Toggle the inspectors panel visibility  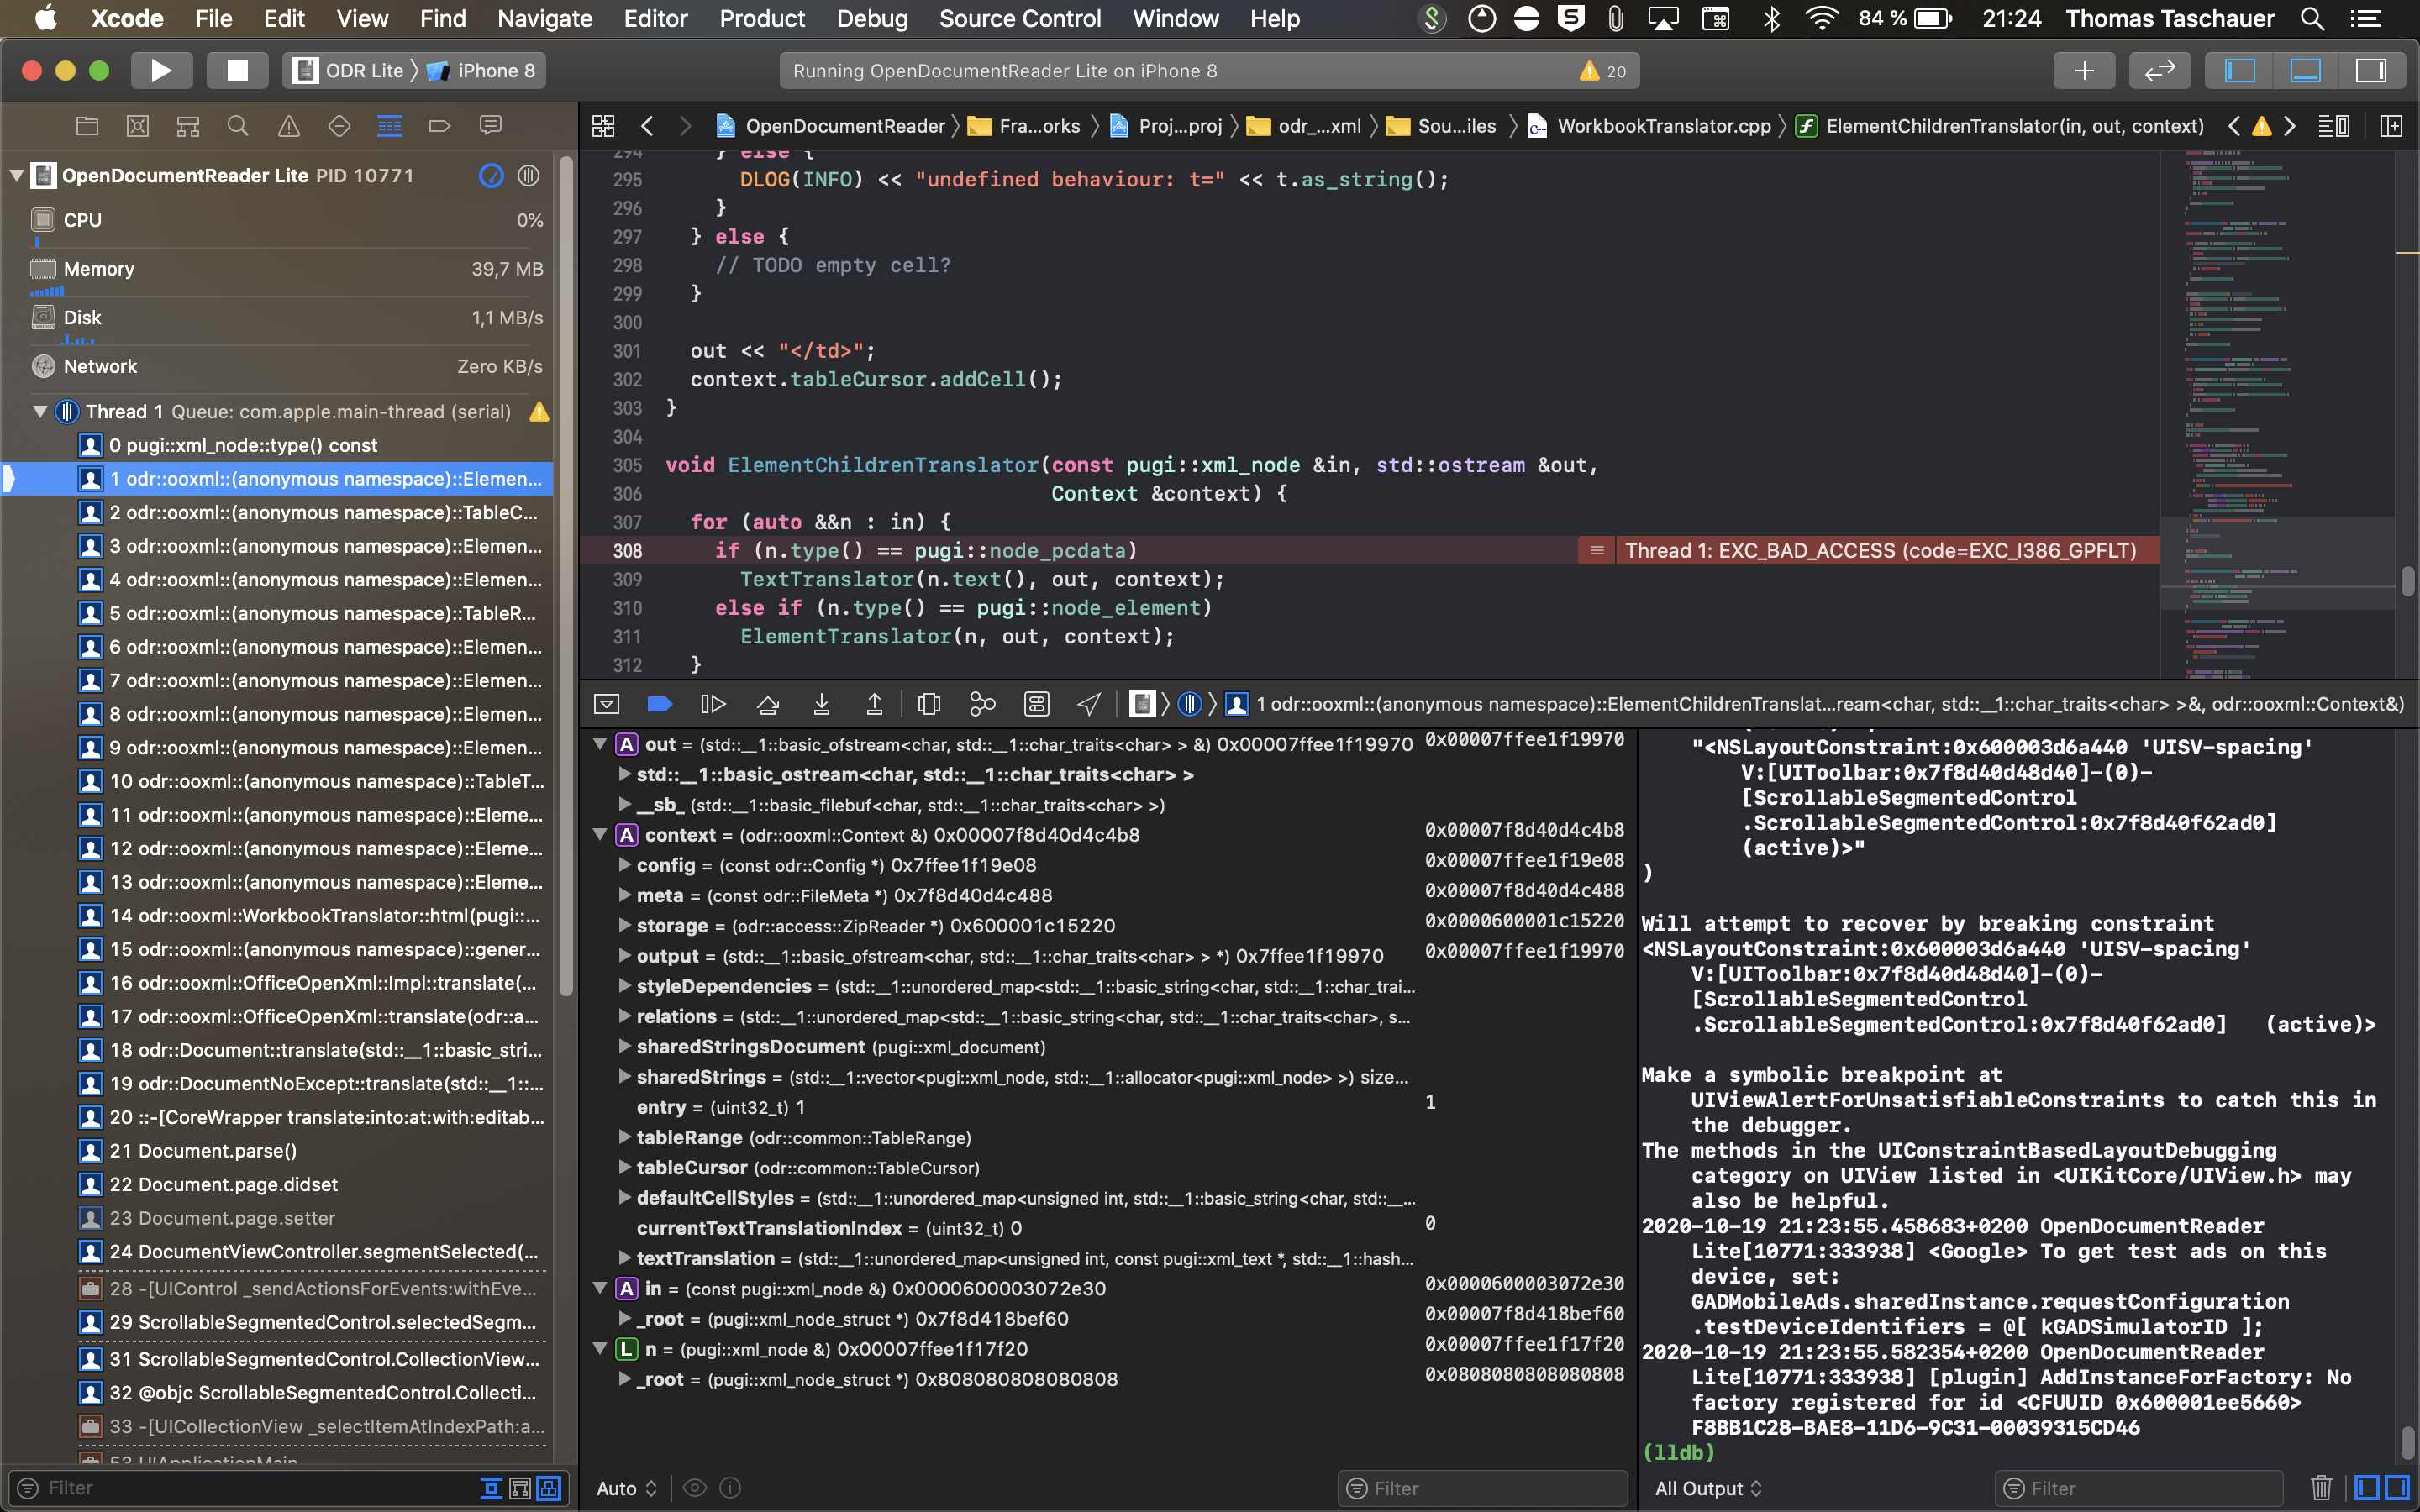coord(2371,70)
